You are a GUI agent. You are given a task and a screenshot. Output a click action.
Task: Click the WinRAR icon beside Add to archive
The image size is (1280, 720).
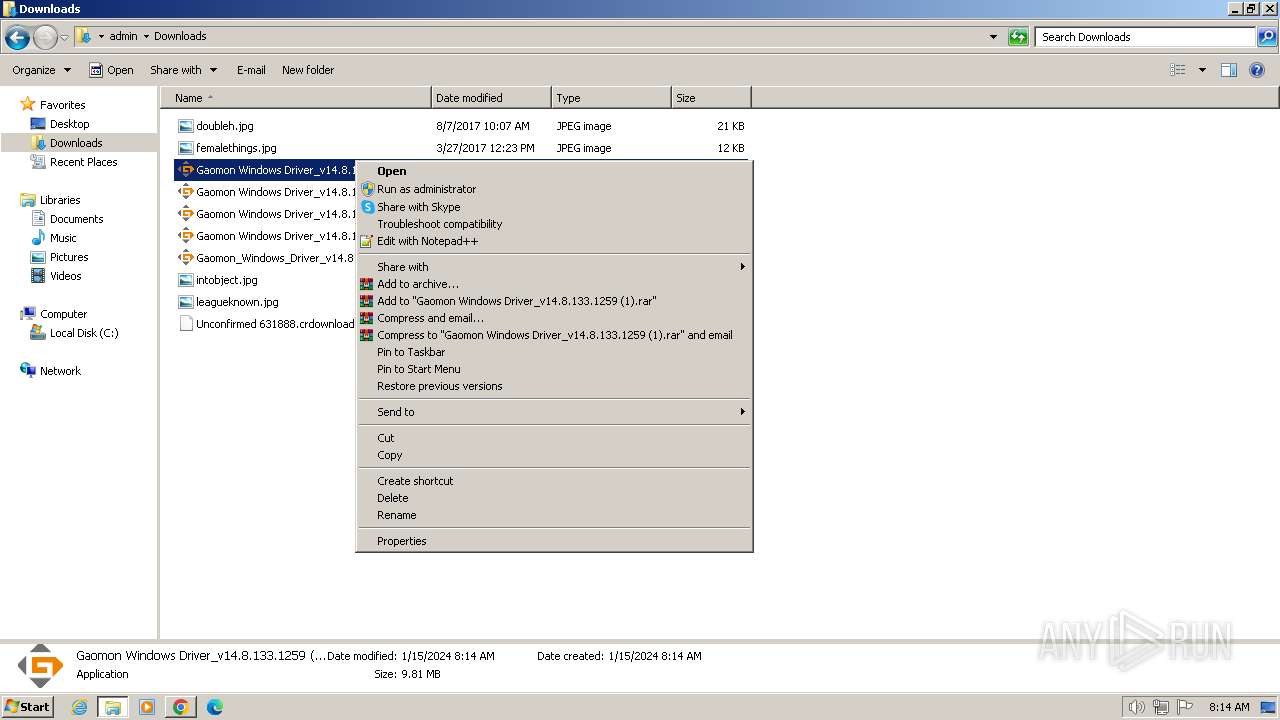tap(367, 284)
